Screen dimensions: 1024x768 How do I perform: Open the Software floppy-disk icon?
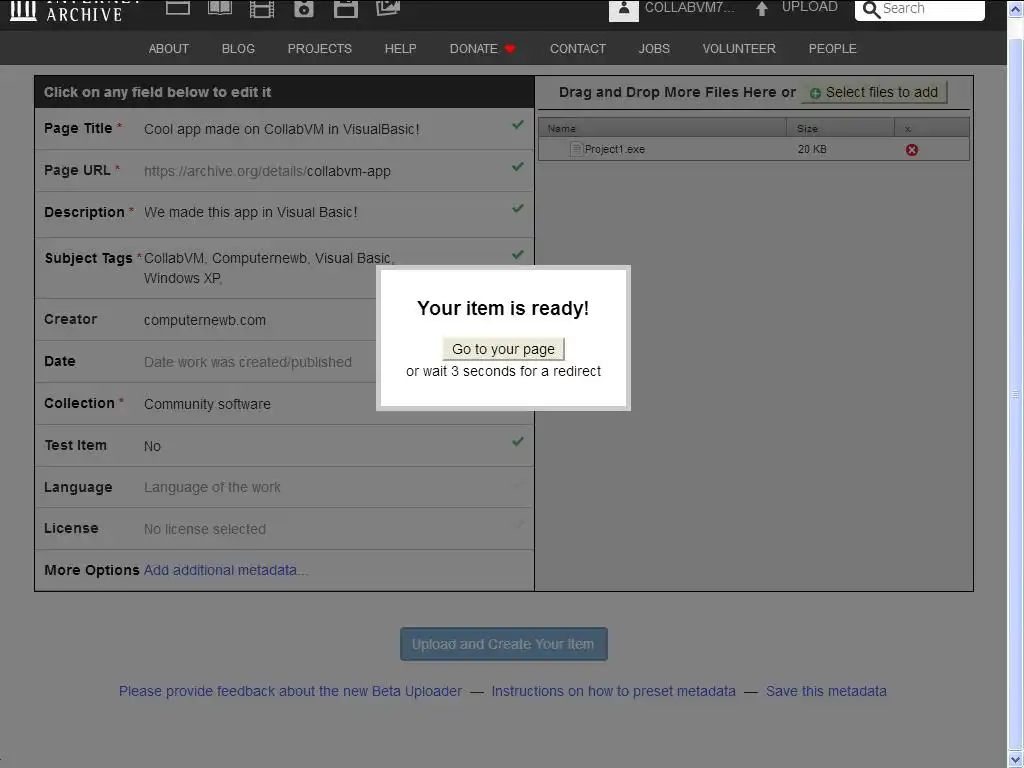[x=345, y=8]
